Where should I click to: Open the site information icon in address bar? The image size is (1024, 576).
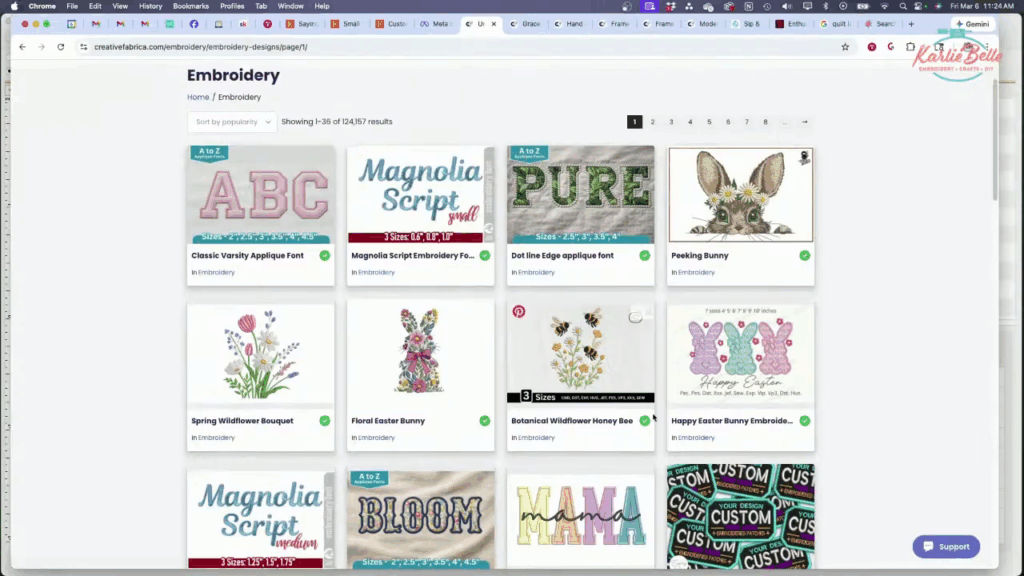click(x=84, y=47)
